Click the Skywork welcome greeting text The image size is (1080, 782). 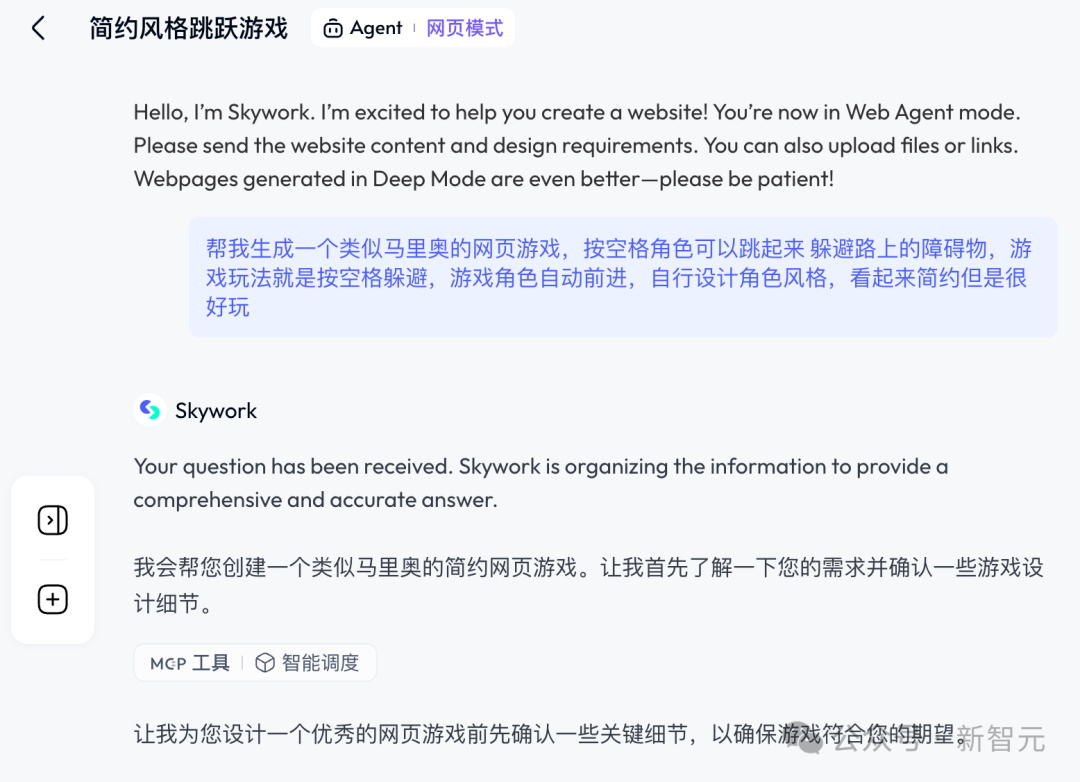tap(577, 145)
